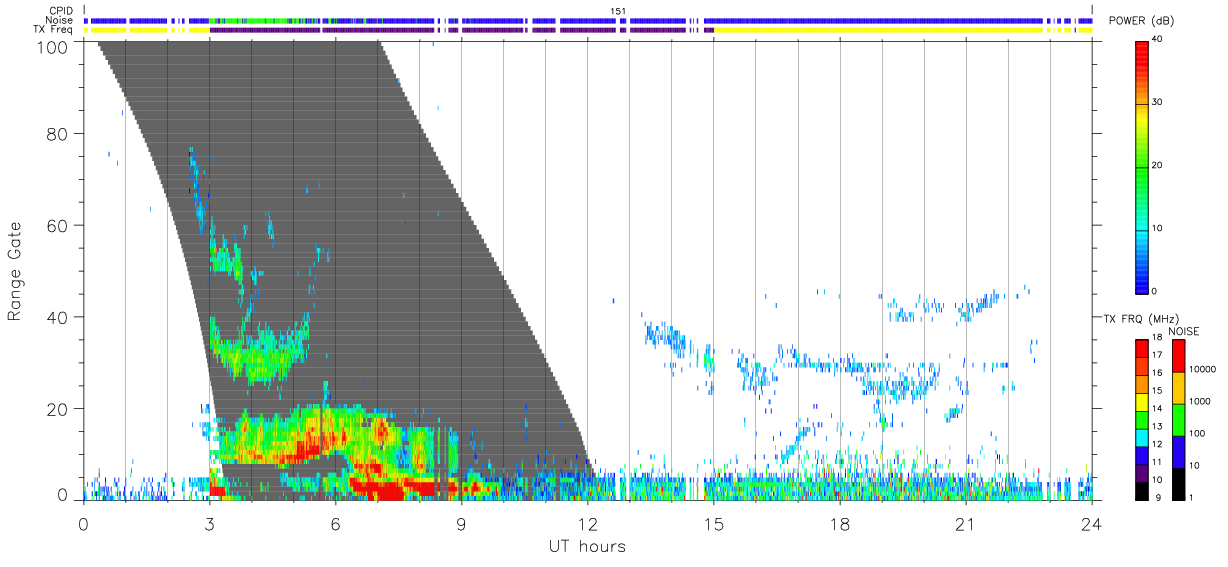Click the "20" label on POWER color bar
Image resolution: width=1228 pixels, height=567 pixels.
(x=1158, y=166)
